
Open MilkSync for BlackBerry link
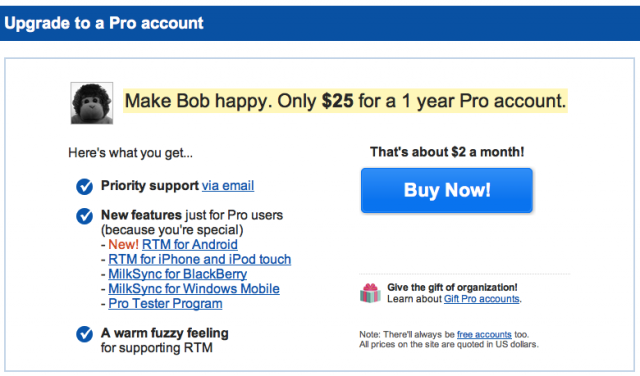(x=178, y=274)
